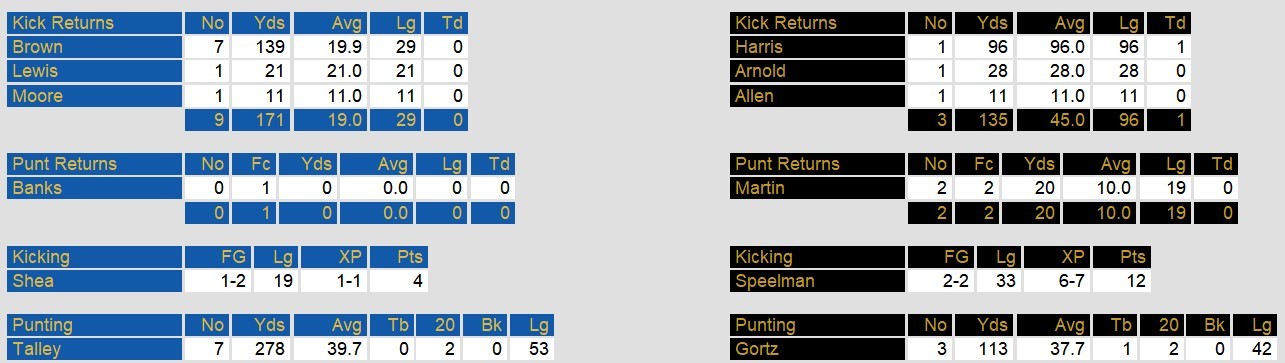The width and height of the screenshot is (1285, 363).
Task: Click the black Punt Returns header
Action: tap(817, 164)
